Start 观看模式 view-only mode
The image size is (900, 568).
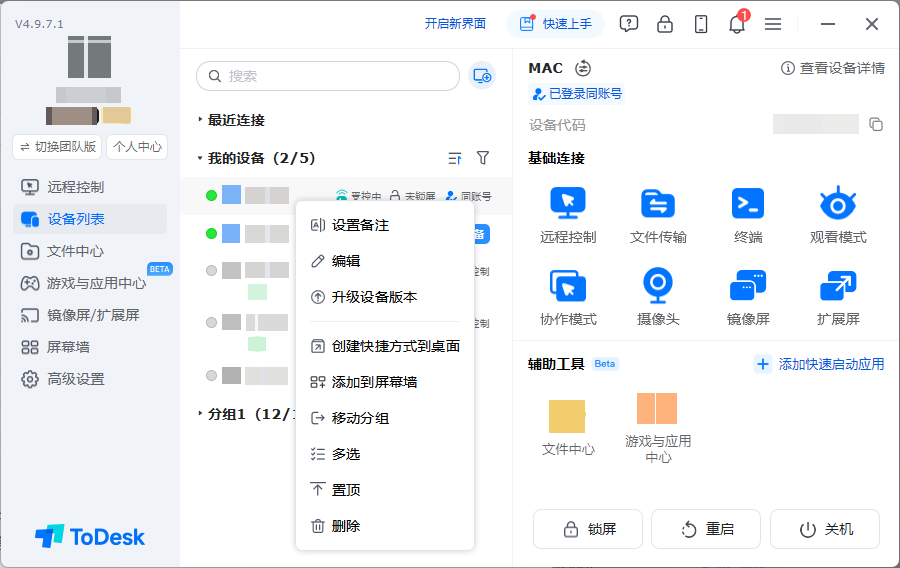[838, 203]
